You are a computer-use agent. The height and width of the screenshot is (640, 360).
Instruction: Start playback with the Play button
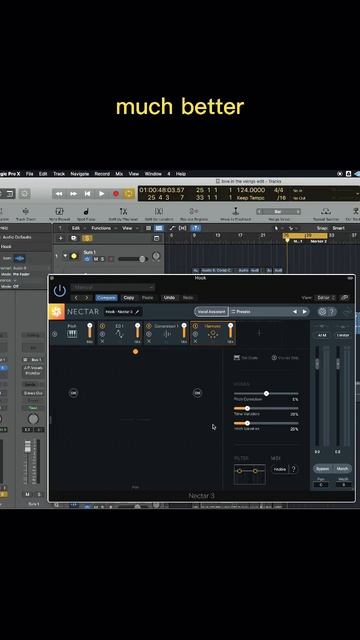[102, 193]
